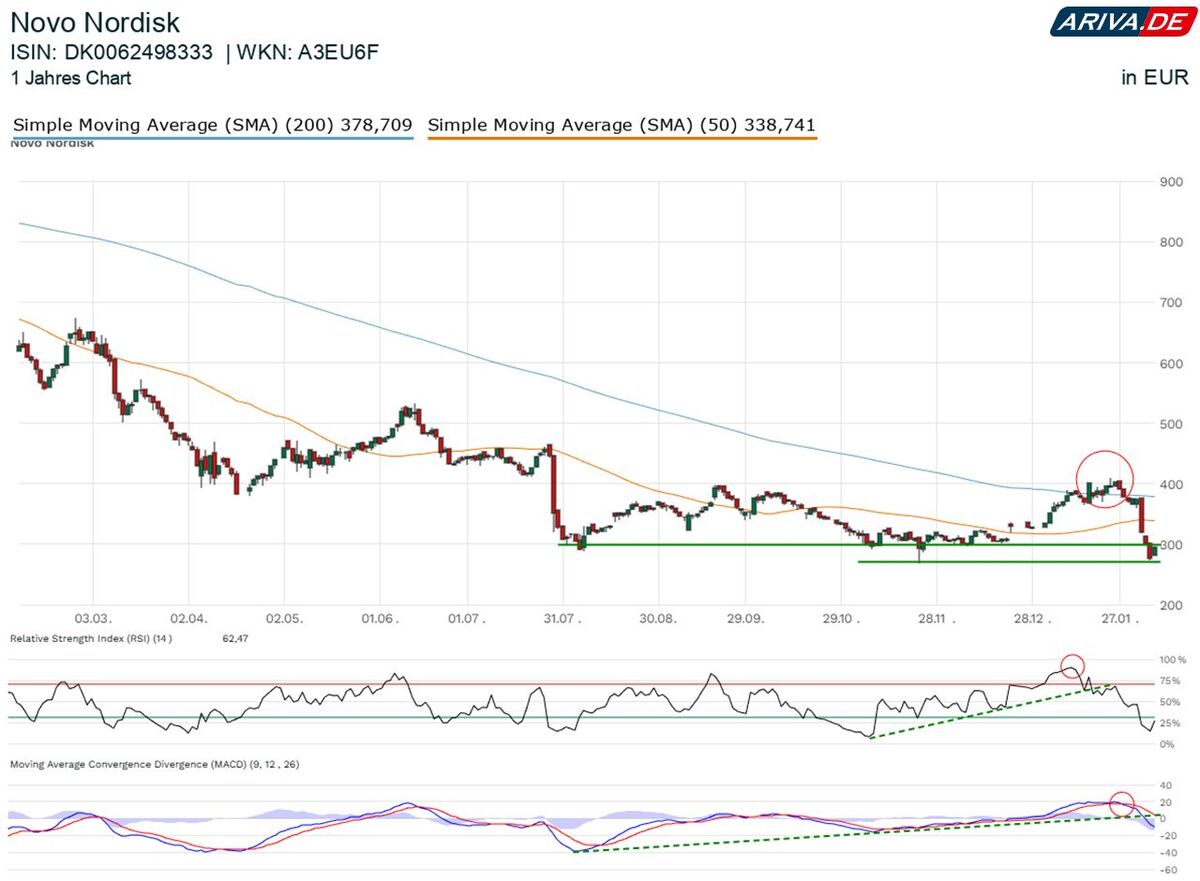Click the 1 Jahres Chart label
The image size is (1200, 881).
pos(70,78)
